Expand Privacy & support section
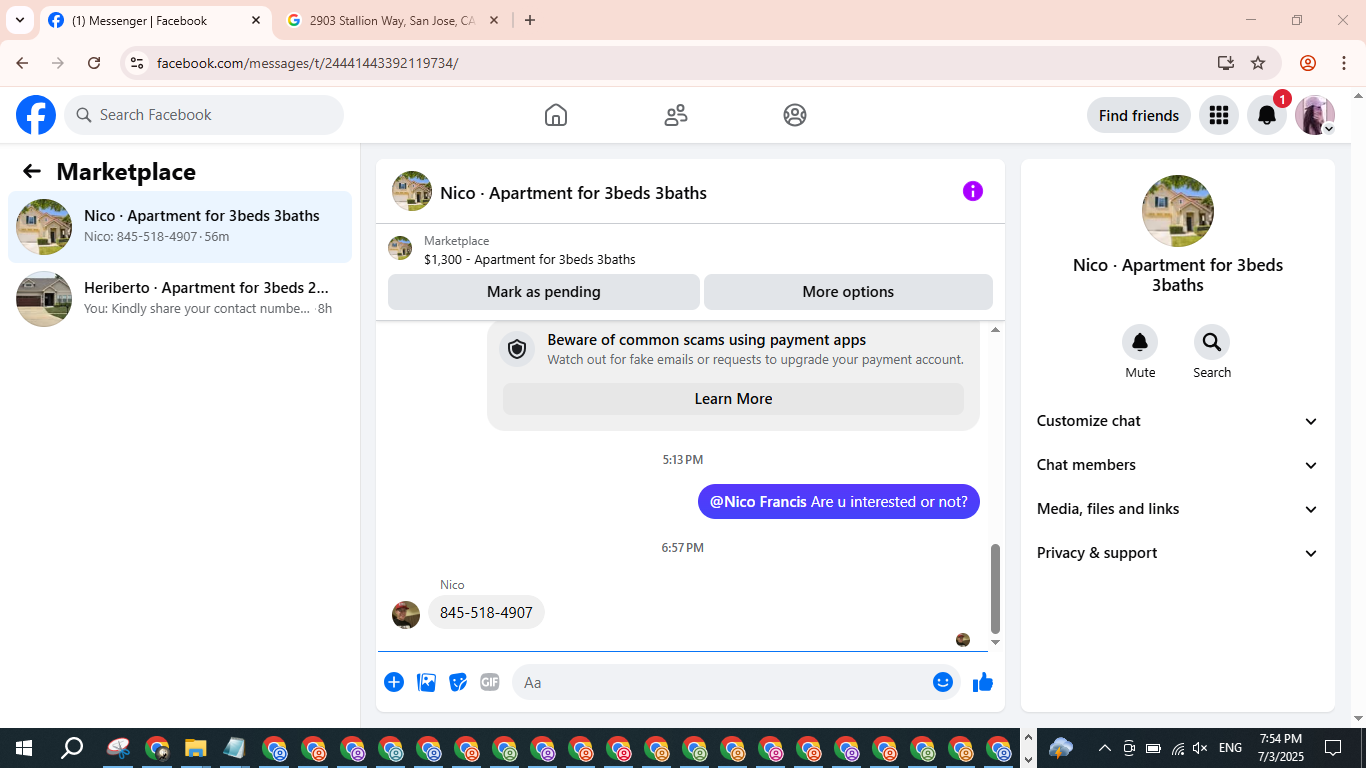Screen dimensions: 1366x768 coord(1178,553)
